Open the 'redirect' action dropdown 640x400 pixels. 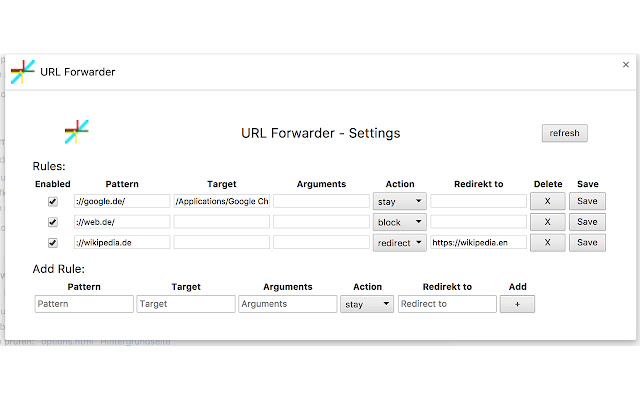399,242
